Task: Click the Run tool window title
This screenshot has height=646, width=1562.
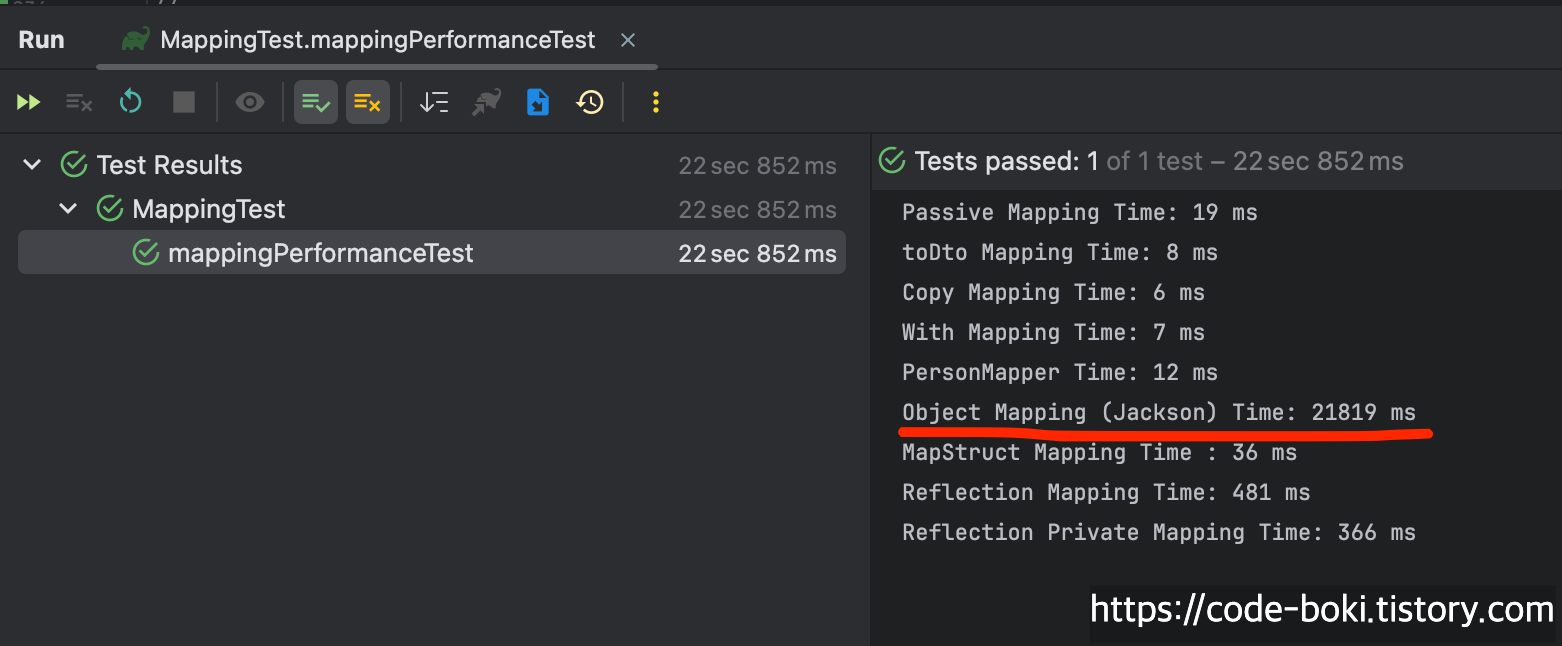Action: (41, 40)
